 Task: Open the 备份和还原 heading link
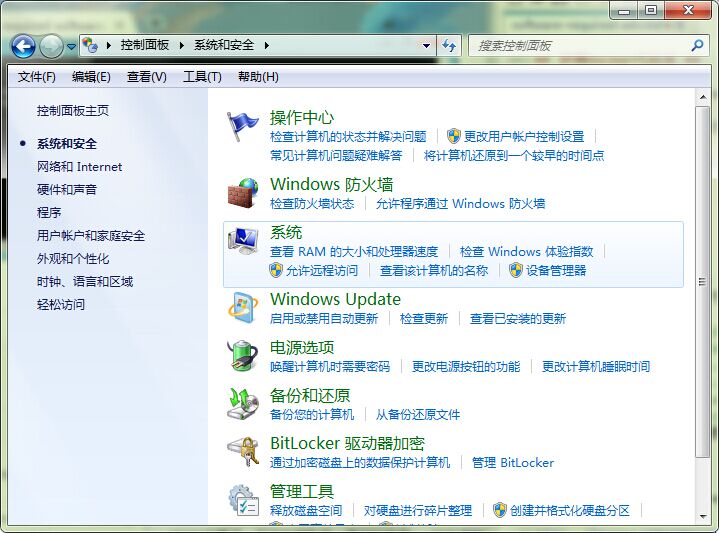pyautogui.click(x=310, y=395)
